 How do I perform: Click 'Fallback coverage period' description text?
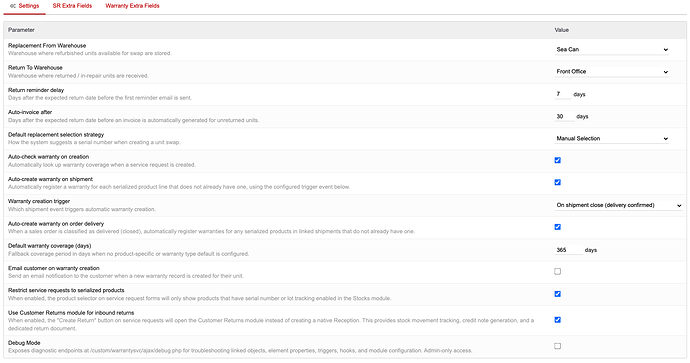pyautogui.click(x=128, y=254)
